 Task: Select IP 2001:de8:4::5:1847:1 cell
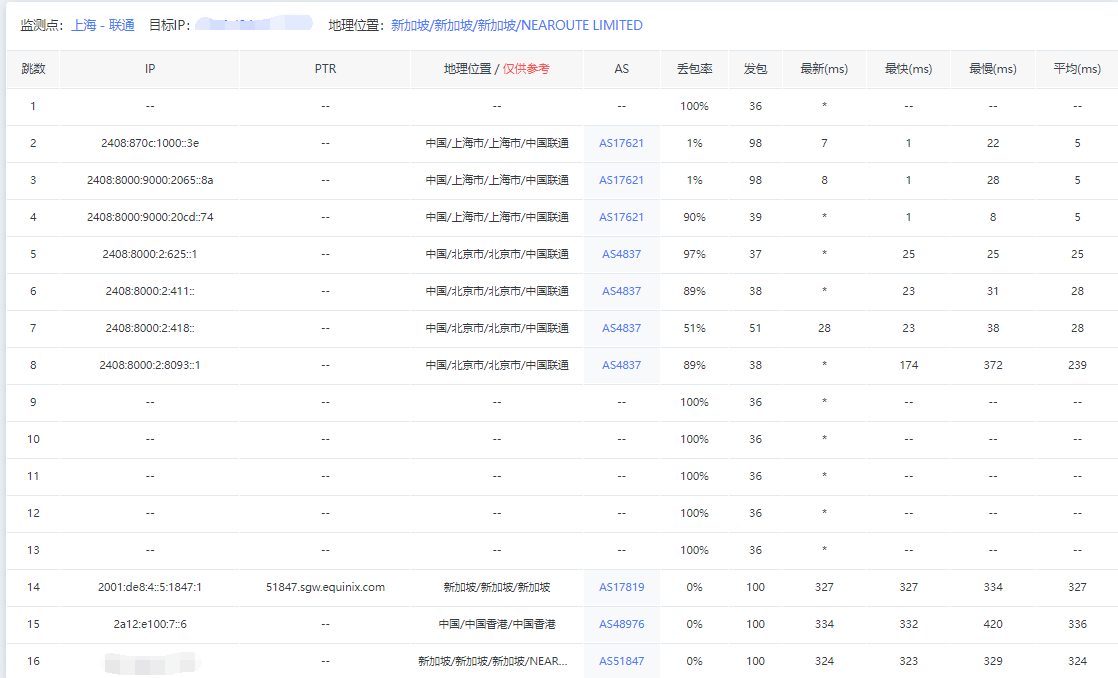point(150,587)
